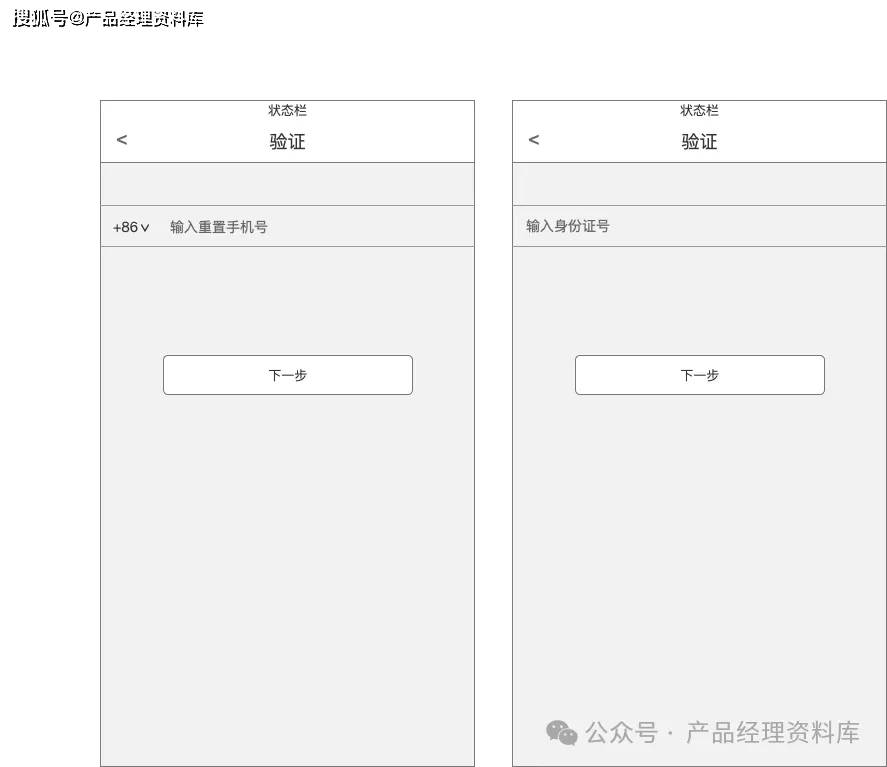This screenshot has width=887, height=767.
Task: Click the WeChat logo in the bottom watermark
Action: pyautogui.click(x=560, y=732)
